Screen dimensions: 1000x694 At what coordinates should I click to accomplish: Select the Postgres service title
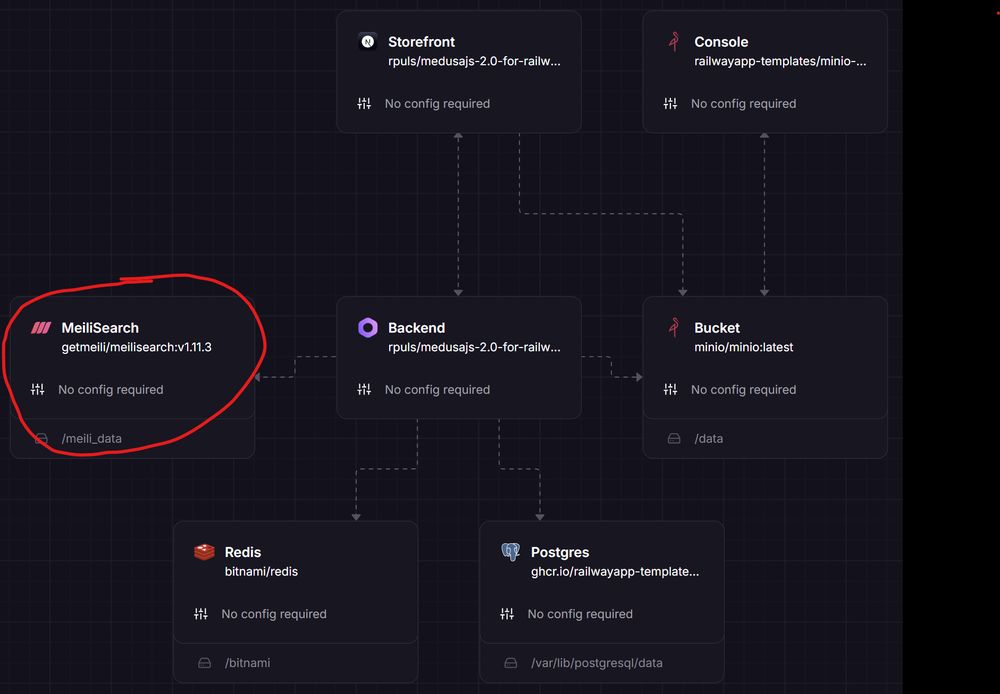click(x=560, y=552)
